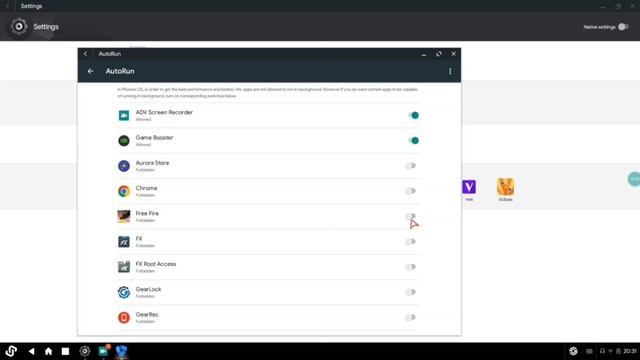Click the battery icon in system tray

(x=618, y=351)
